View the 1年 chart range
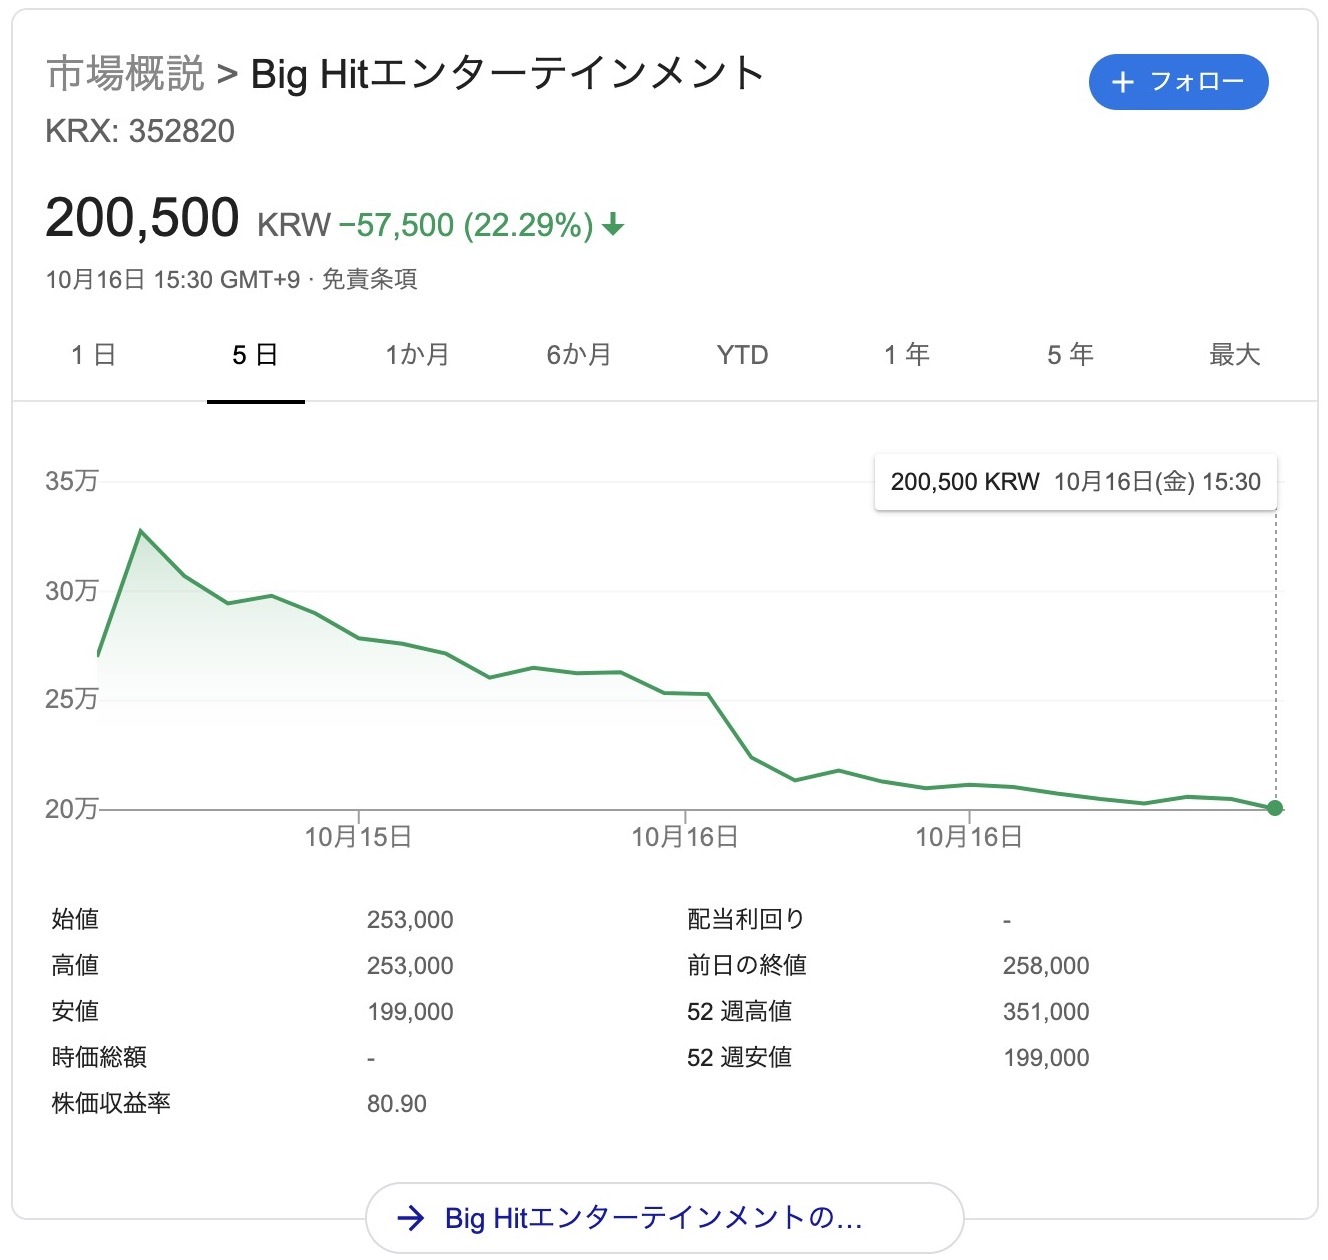 point(906,355)
